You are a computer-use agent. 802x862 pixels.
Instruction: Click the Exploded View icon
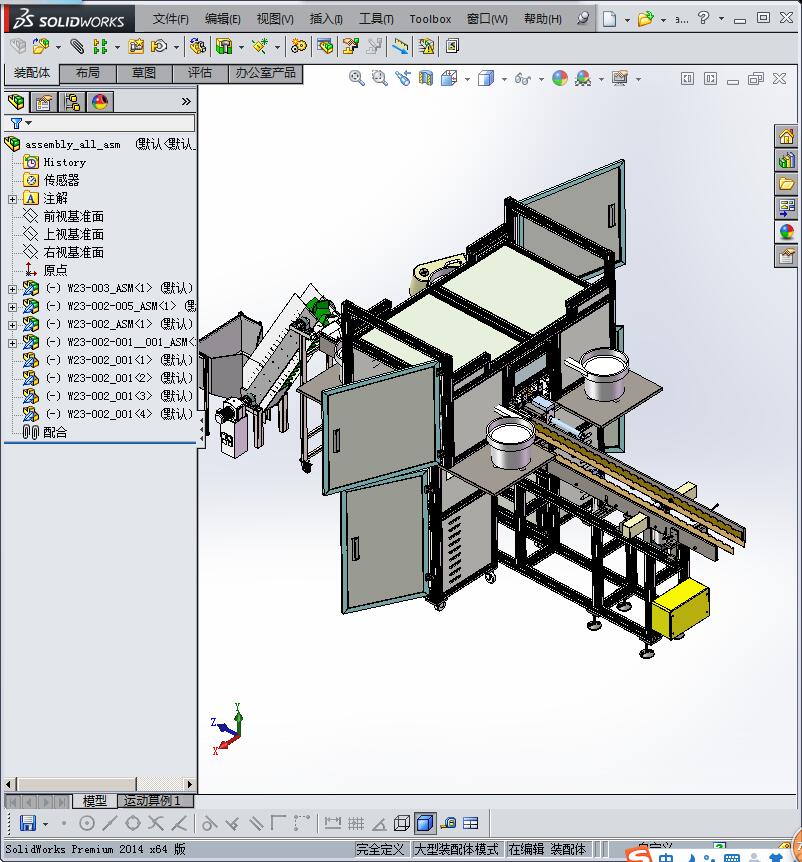[350, 46]
